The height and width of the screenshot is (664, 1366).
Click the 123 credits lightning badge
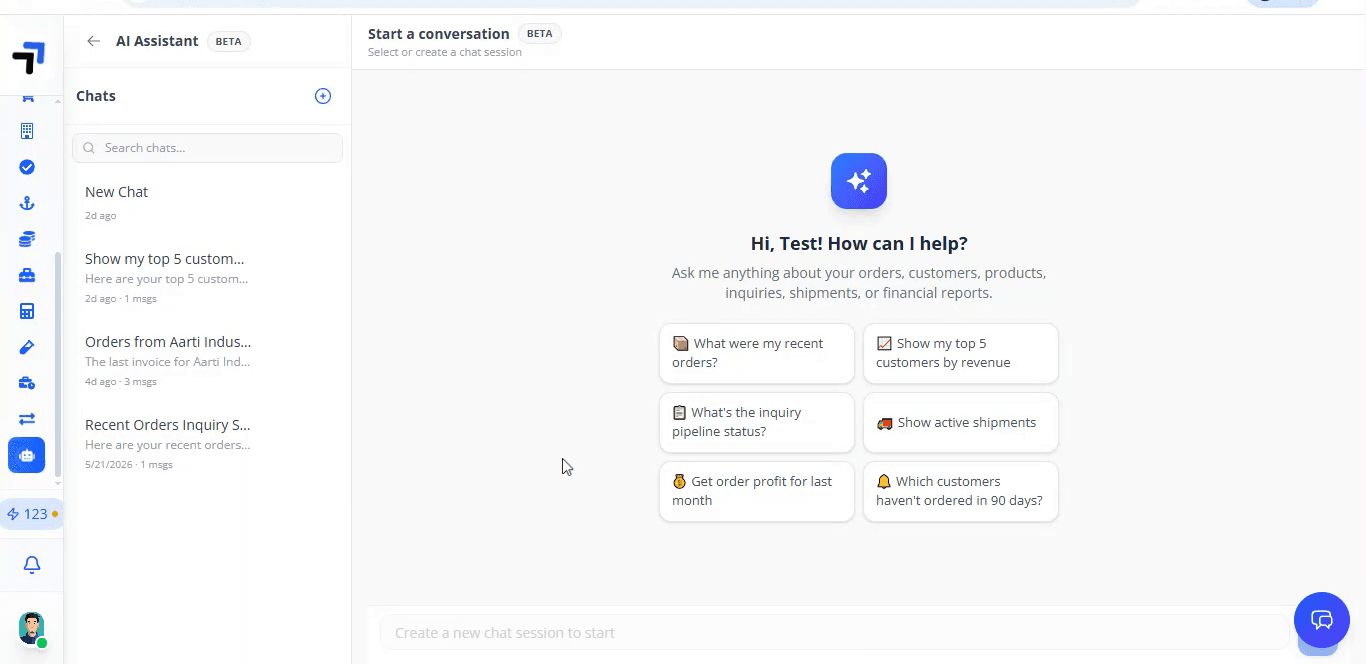click(32, 514)
